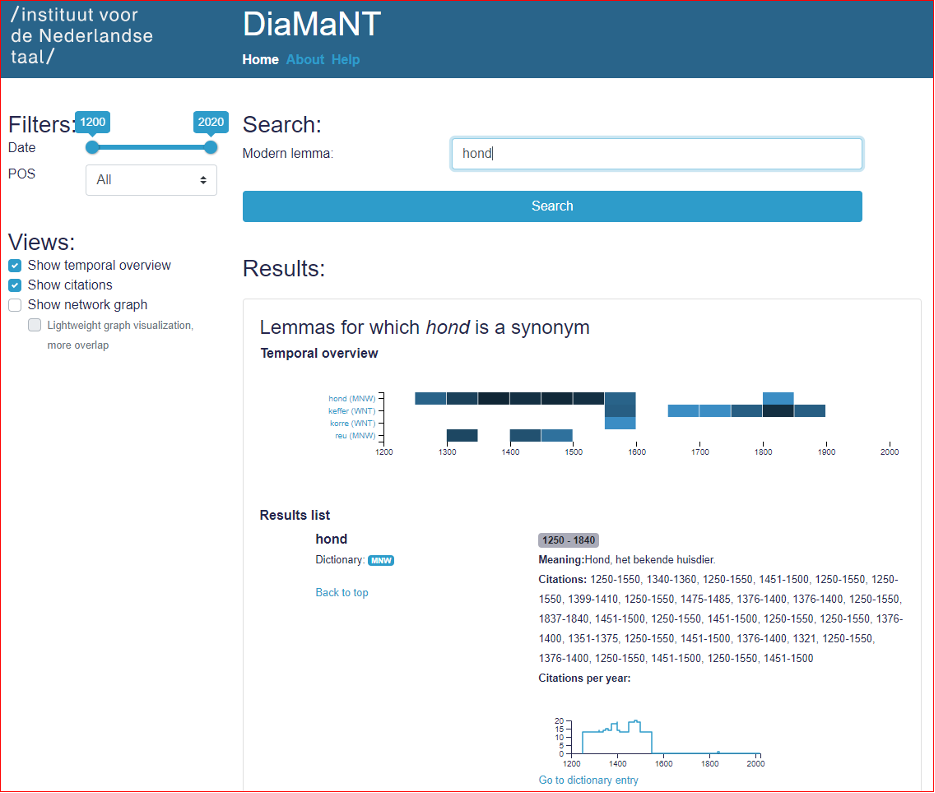Click the citation date 1837-1840

point(564,619)
